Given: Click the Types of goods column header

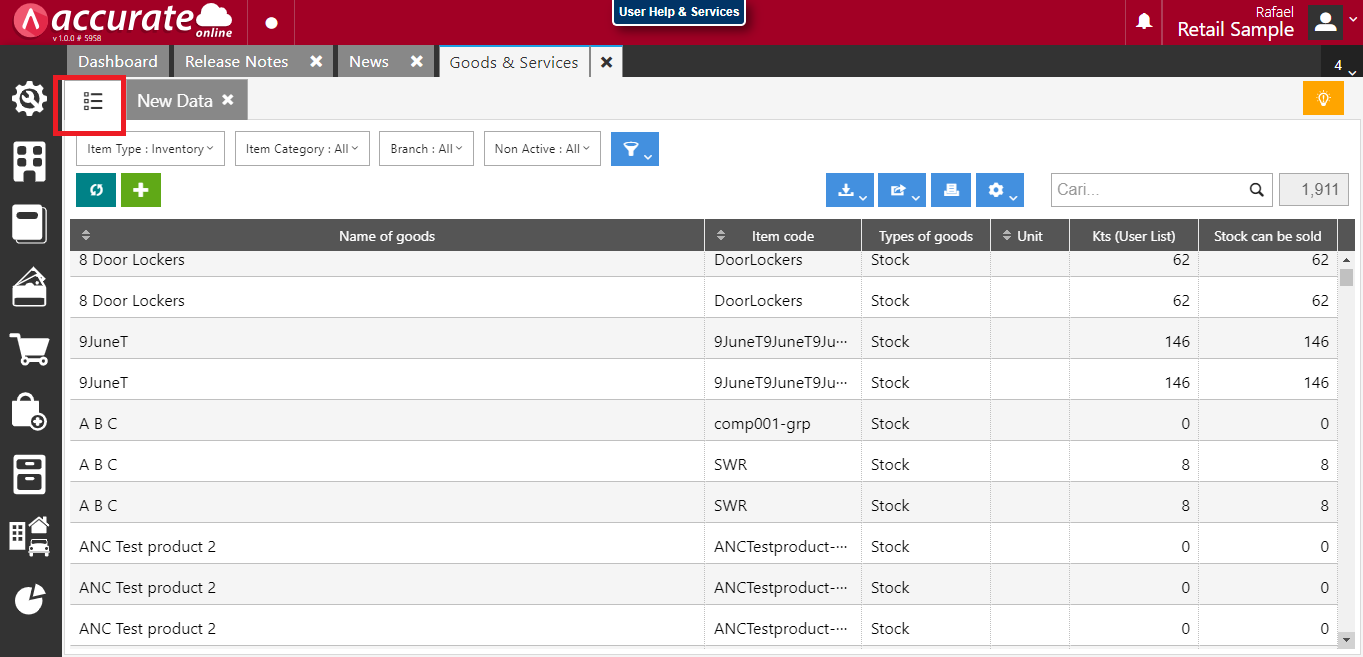Looking at the screenshot, I should 926,236.
